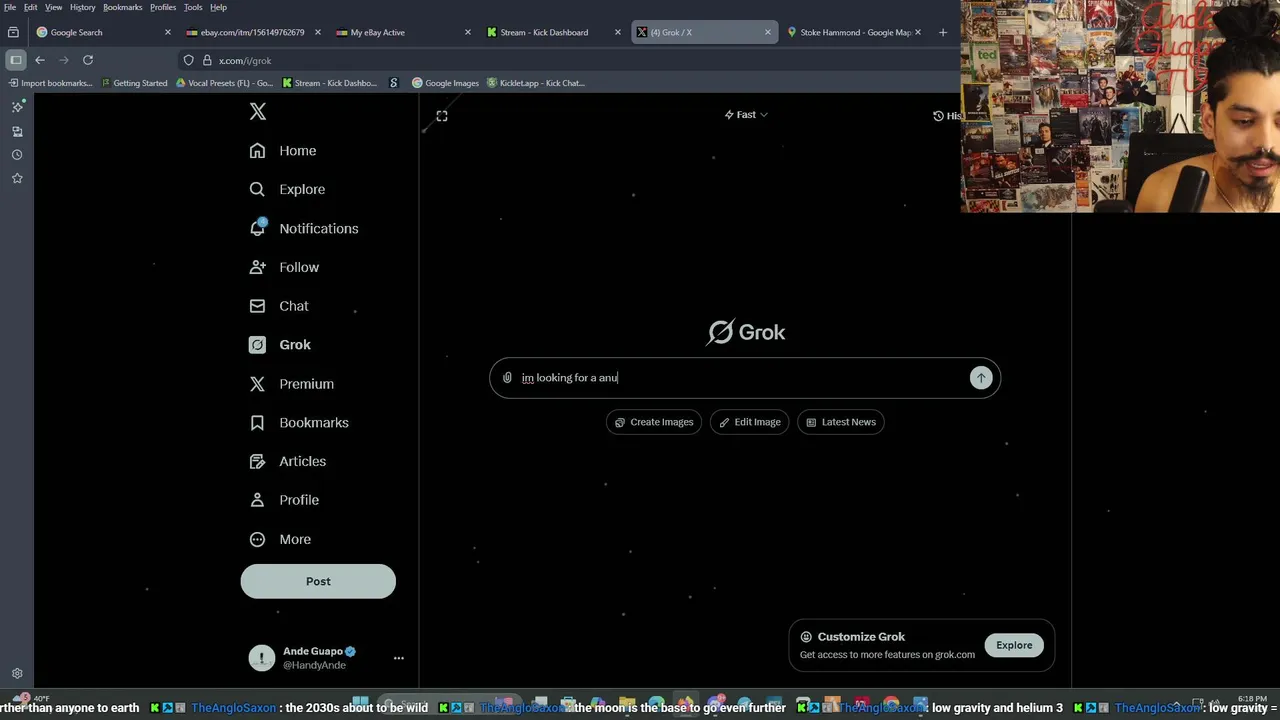Screen dimensions: 1280x720
Task: Open the History menu
Action: (x=83, y=7)
